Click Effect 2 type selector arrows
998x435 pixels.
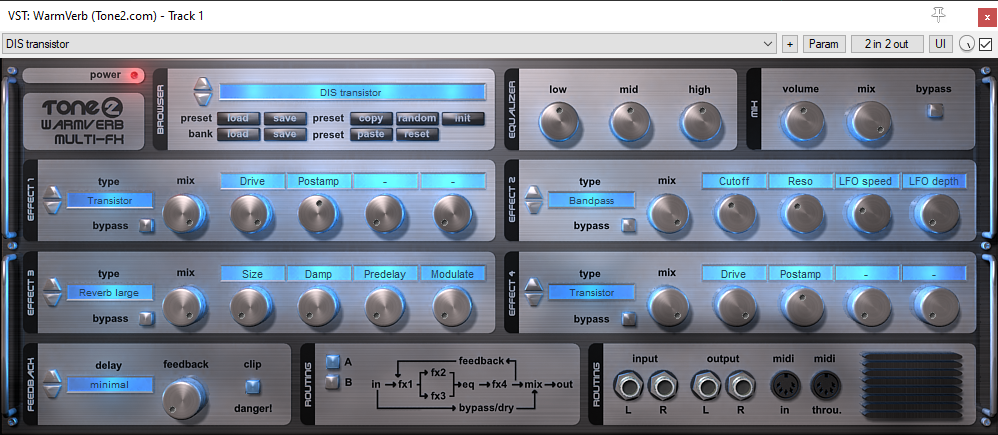532,201
